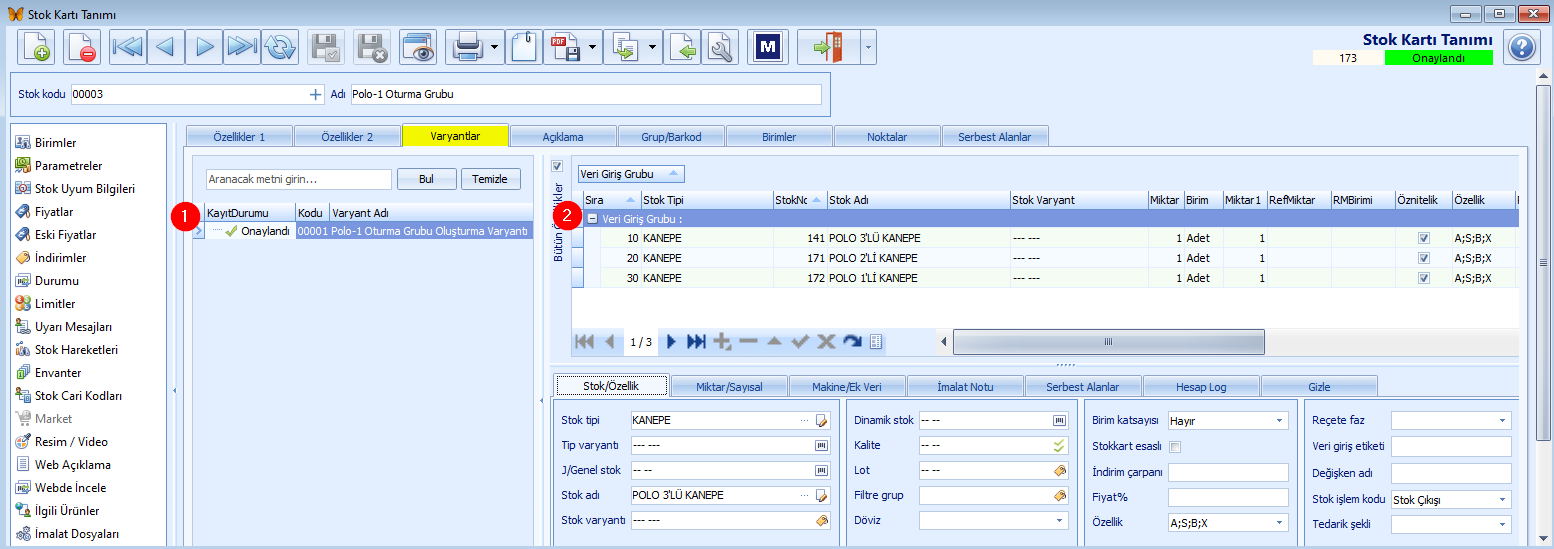Click the paperclip attachment document icon
The image size is (1554, 549).
click(x=524, y=47)
